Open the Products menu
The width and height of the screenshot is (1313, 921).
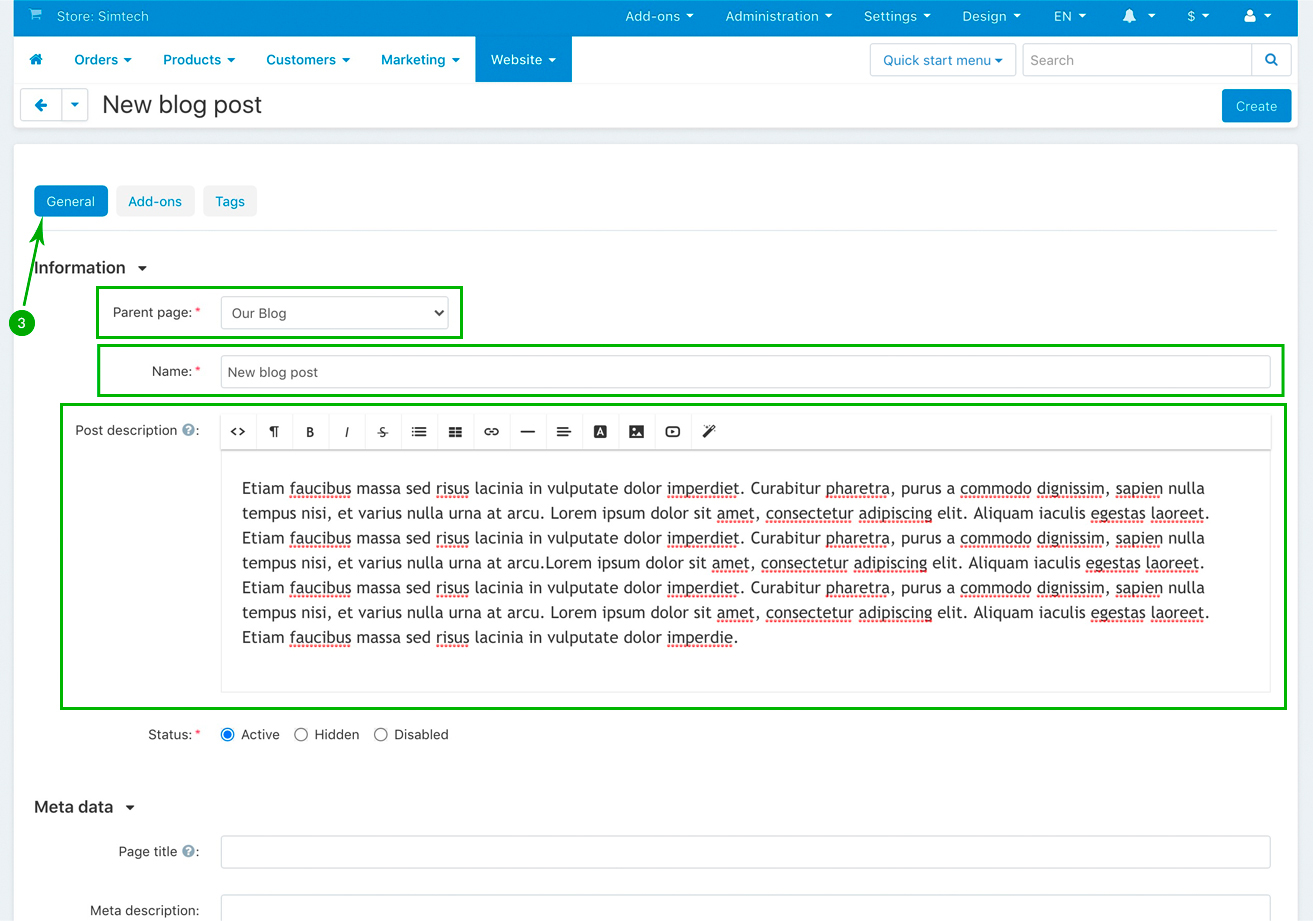(199, 60)
